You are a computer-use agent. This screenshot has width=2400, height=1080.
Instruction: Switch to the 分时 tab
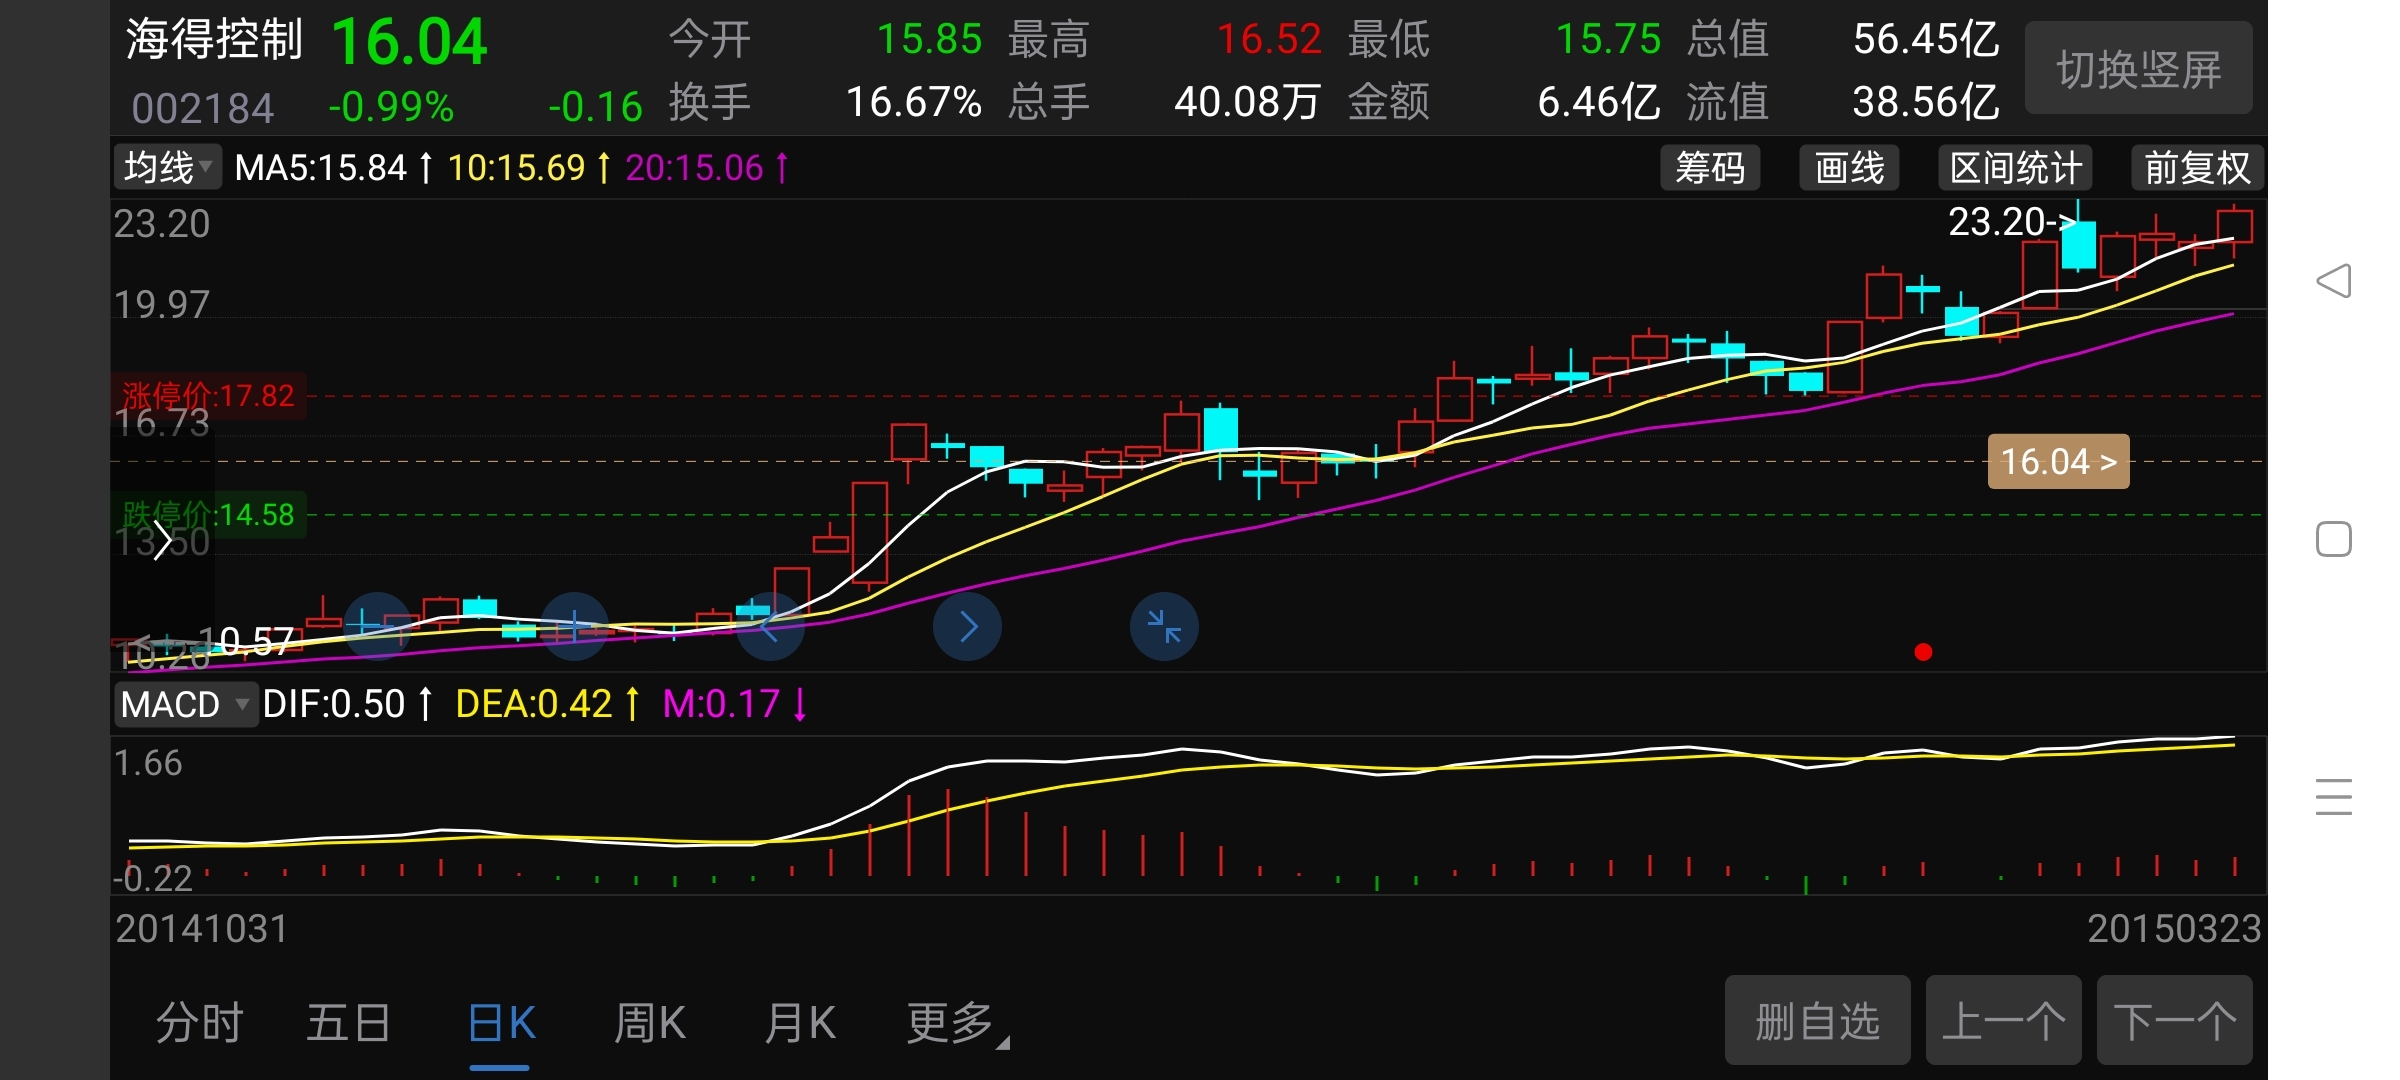pyautogui.click(x=199, y=1023)
